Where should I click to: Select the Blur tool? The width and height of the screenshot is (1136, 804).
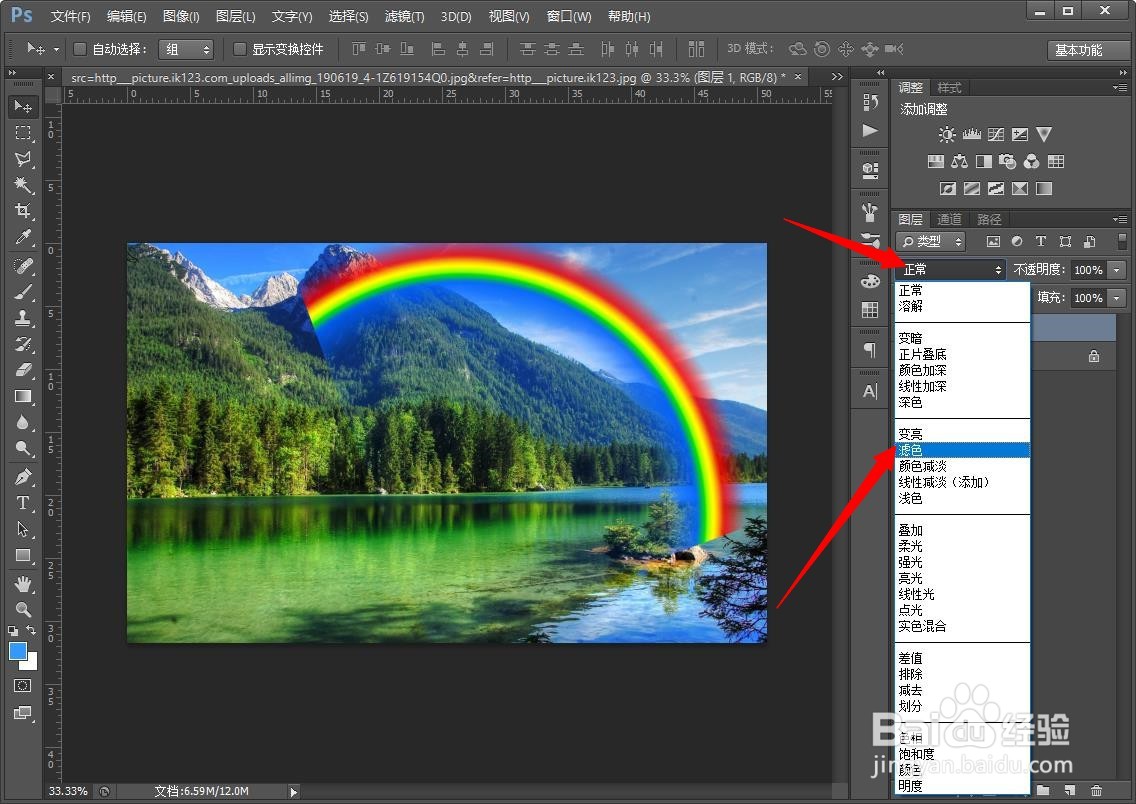23,422
